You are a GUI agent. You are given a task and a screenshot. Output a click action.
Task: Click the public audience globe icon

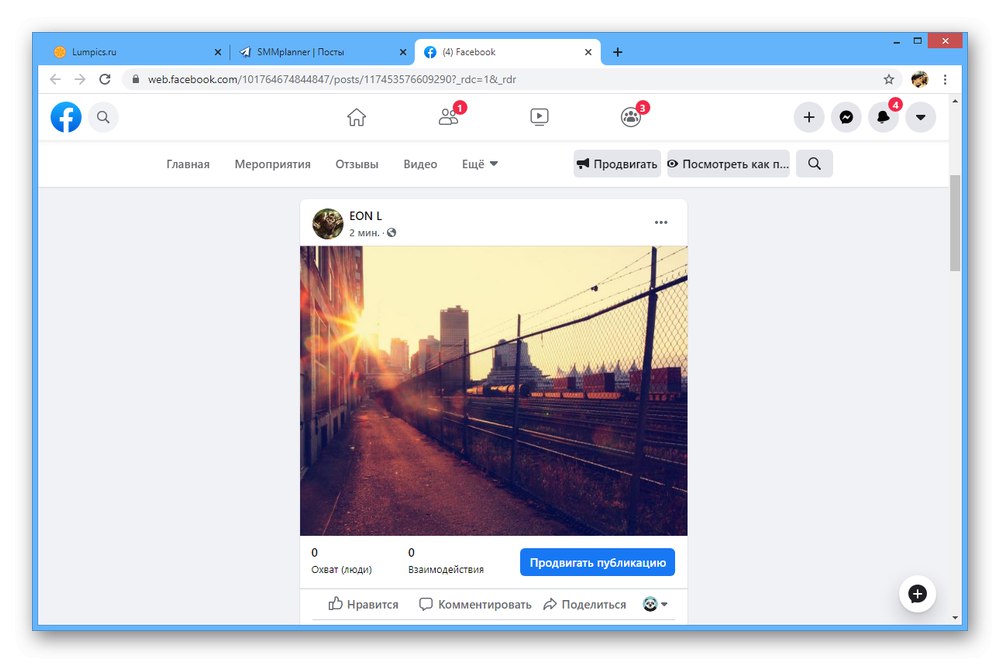click(x=392, y=233)
